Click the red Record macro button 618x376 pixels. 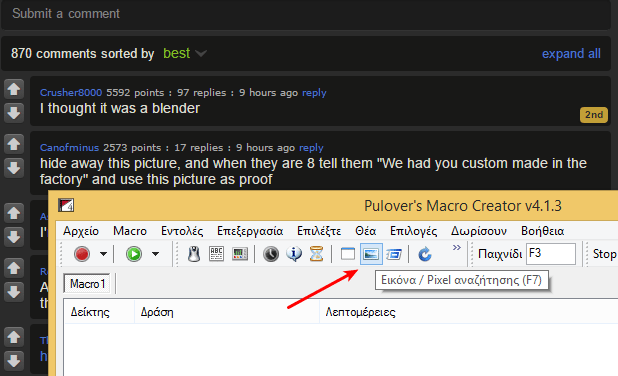click(x=82, y=254)
